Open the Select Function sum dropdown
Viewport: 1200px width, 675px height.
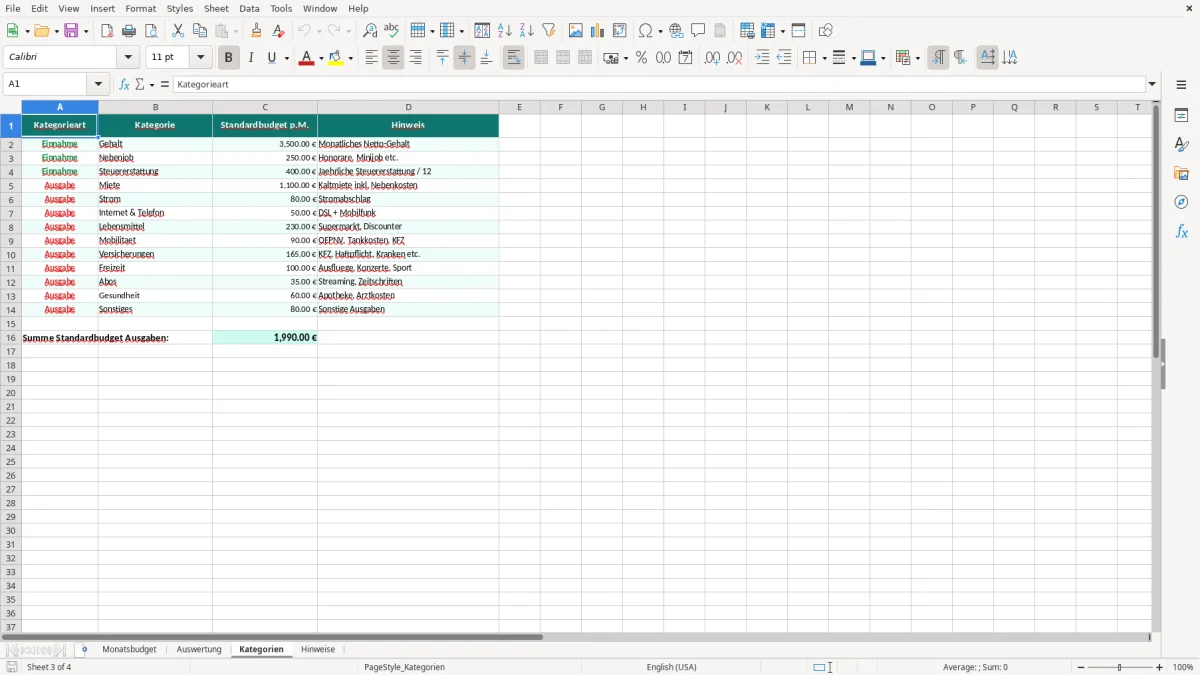[151, 85]
